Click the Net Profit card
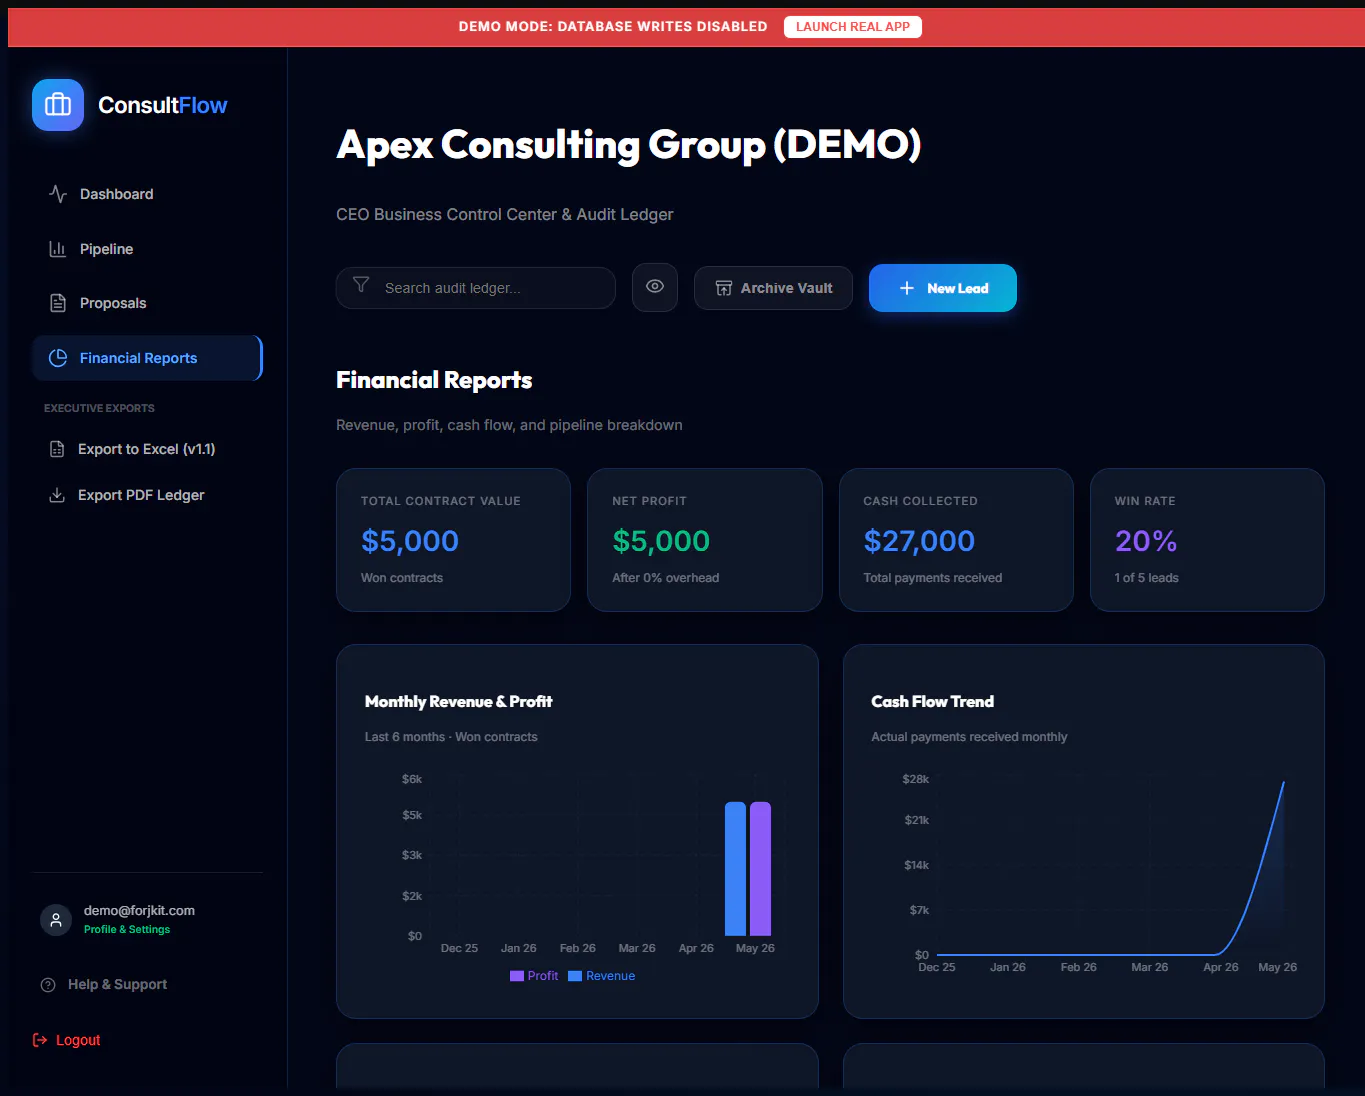This screenshot has width=1365, height=1096. click(705, 540)
